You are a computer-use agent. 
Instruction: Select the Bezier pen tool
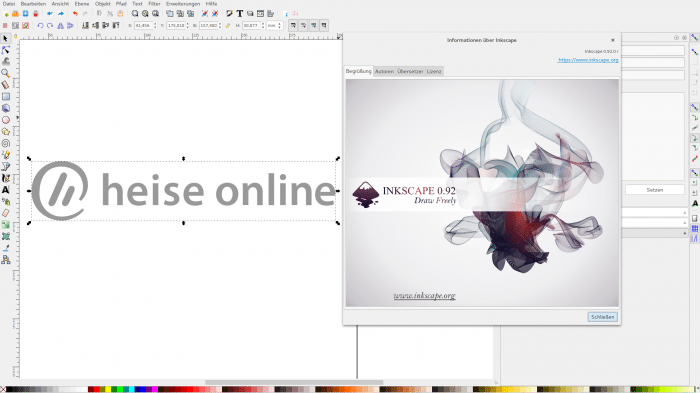[6, 166]
